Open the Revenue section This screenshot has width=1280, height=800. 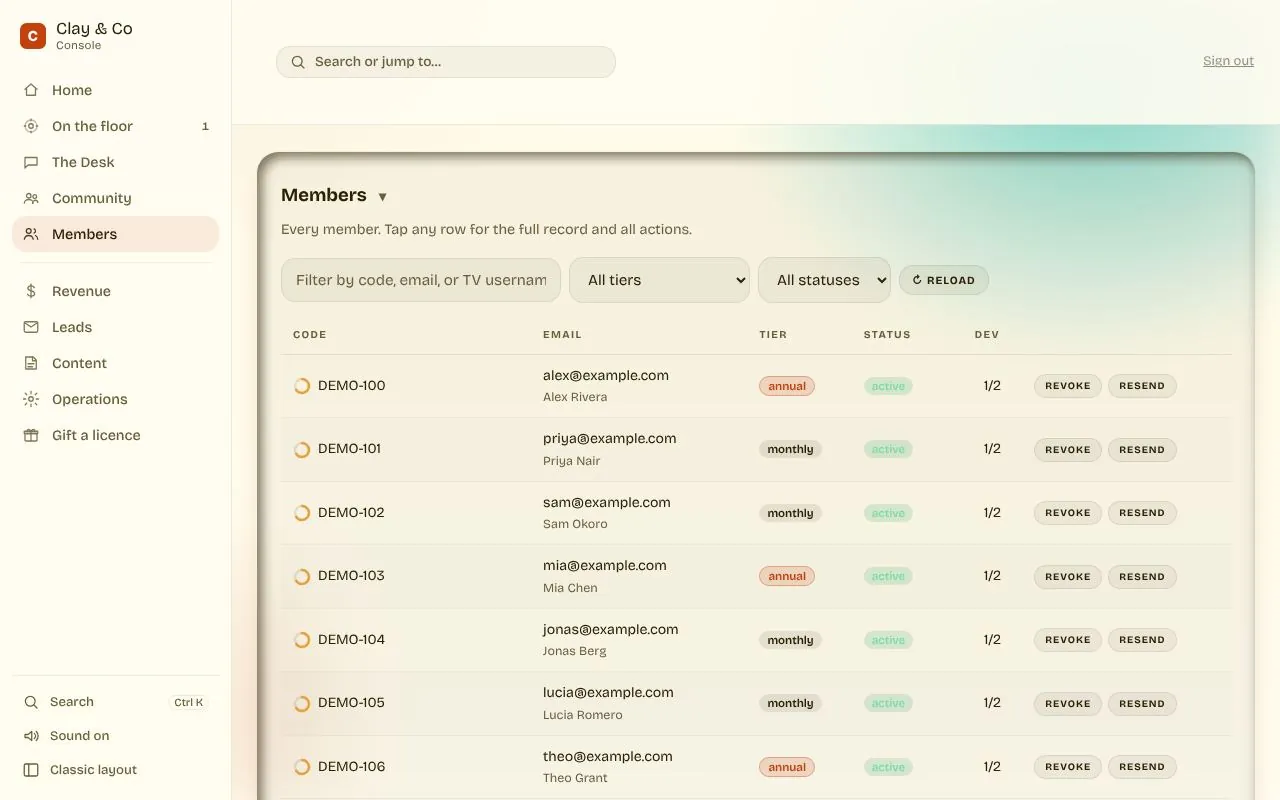(x=115, y=291)
